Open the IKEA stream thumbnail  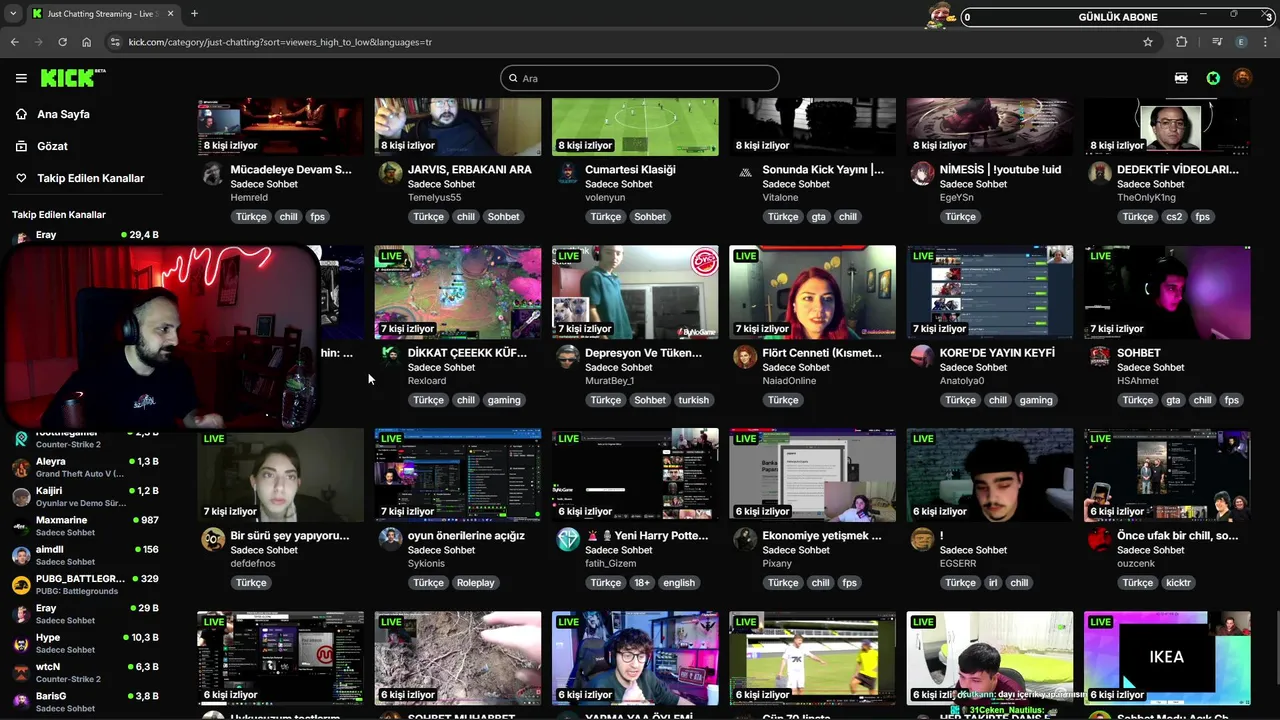coord(1167,659)
